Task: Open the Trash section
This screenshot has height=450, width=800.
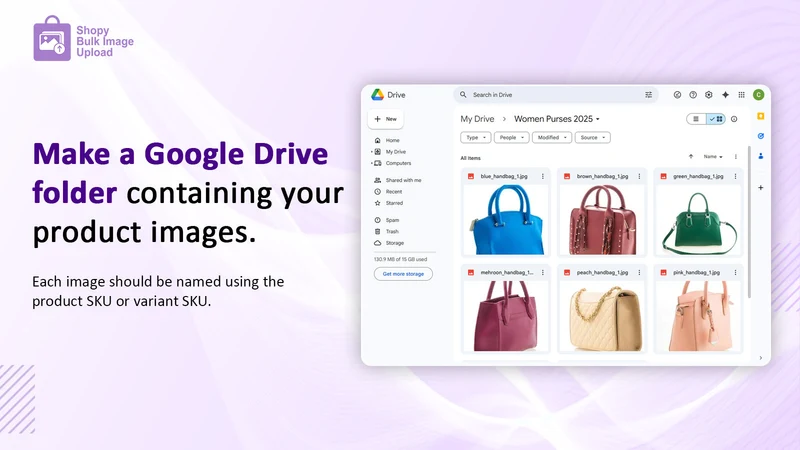Action: click(x=392, y=232)
